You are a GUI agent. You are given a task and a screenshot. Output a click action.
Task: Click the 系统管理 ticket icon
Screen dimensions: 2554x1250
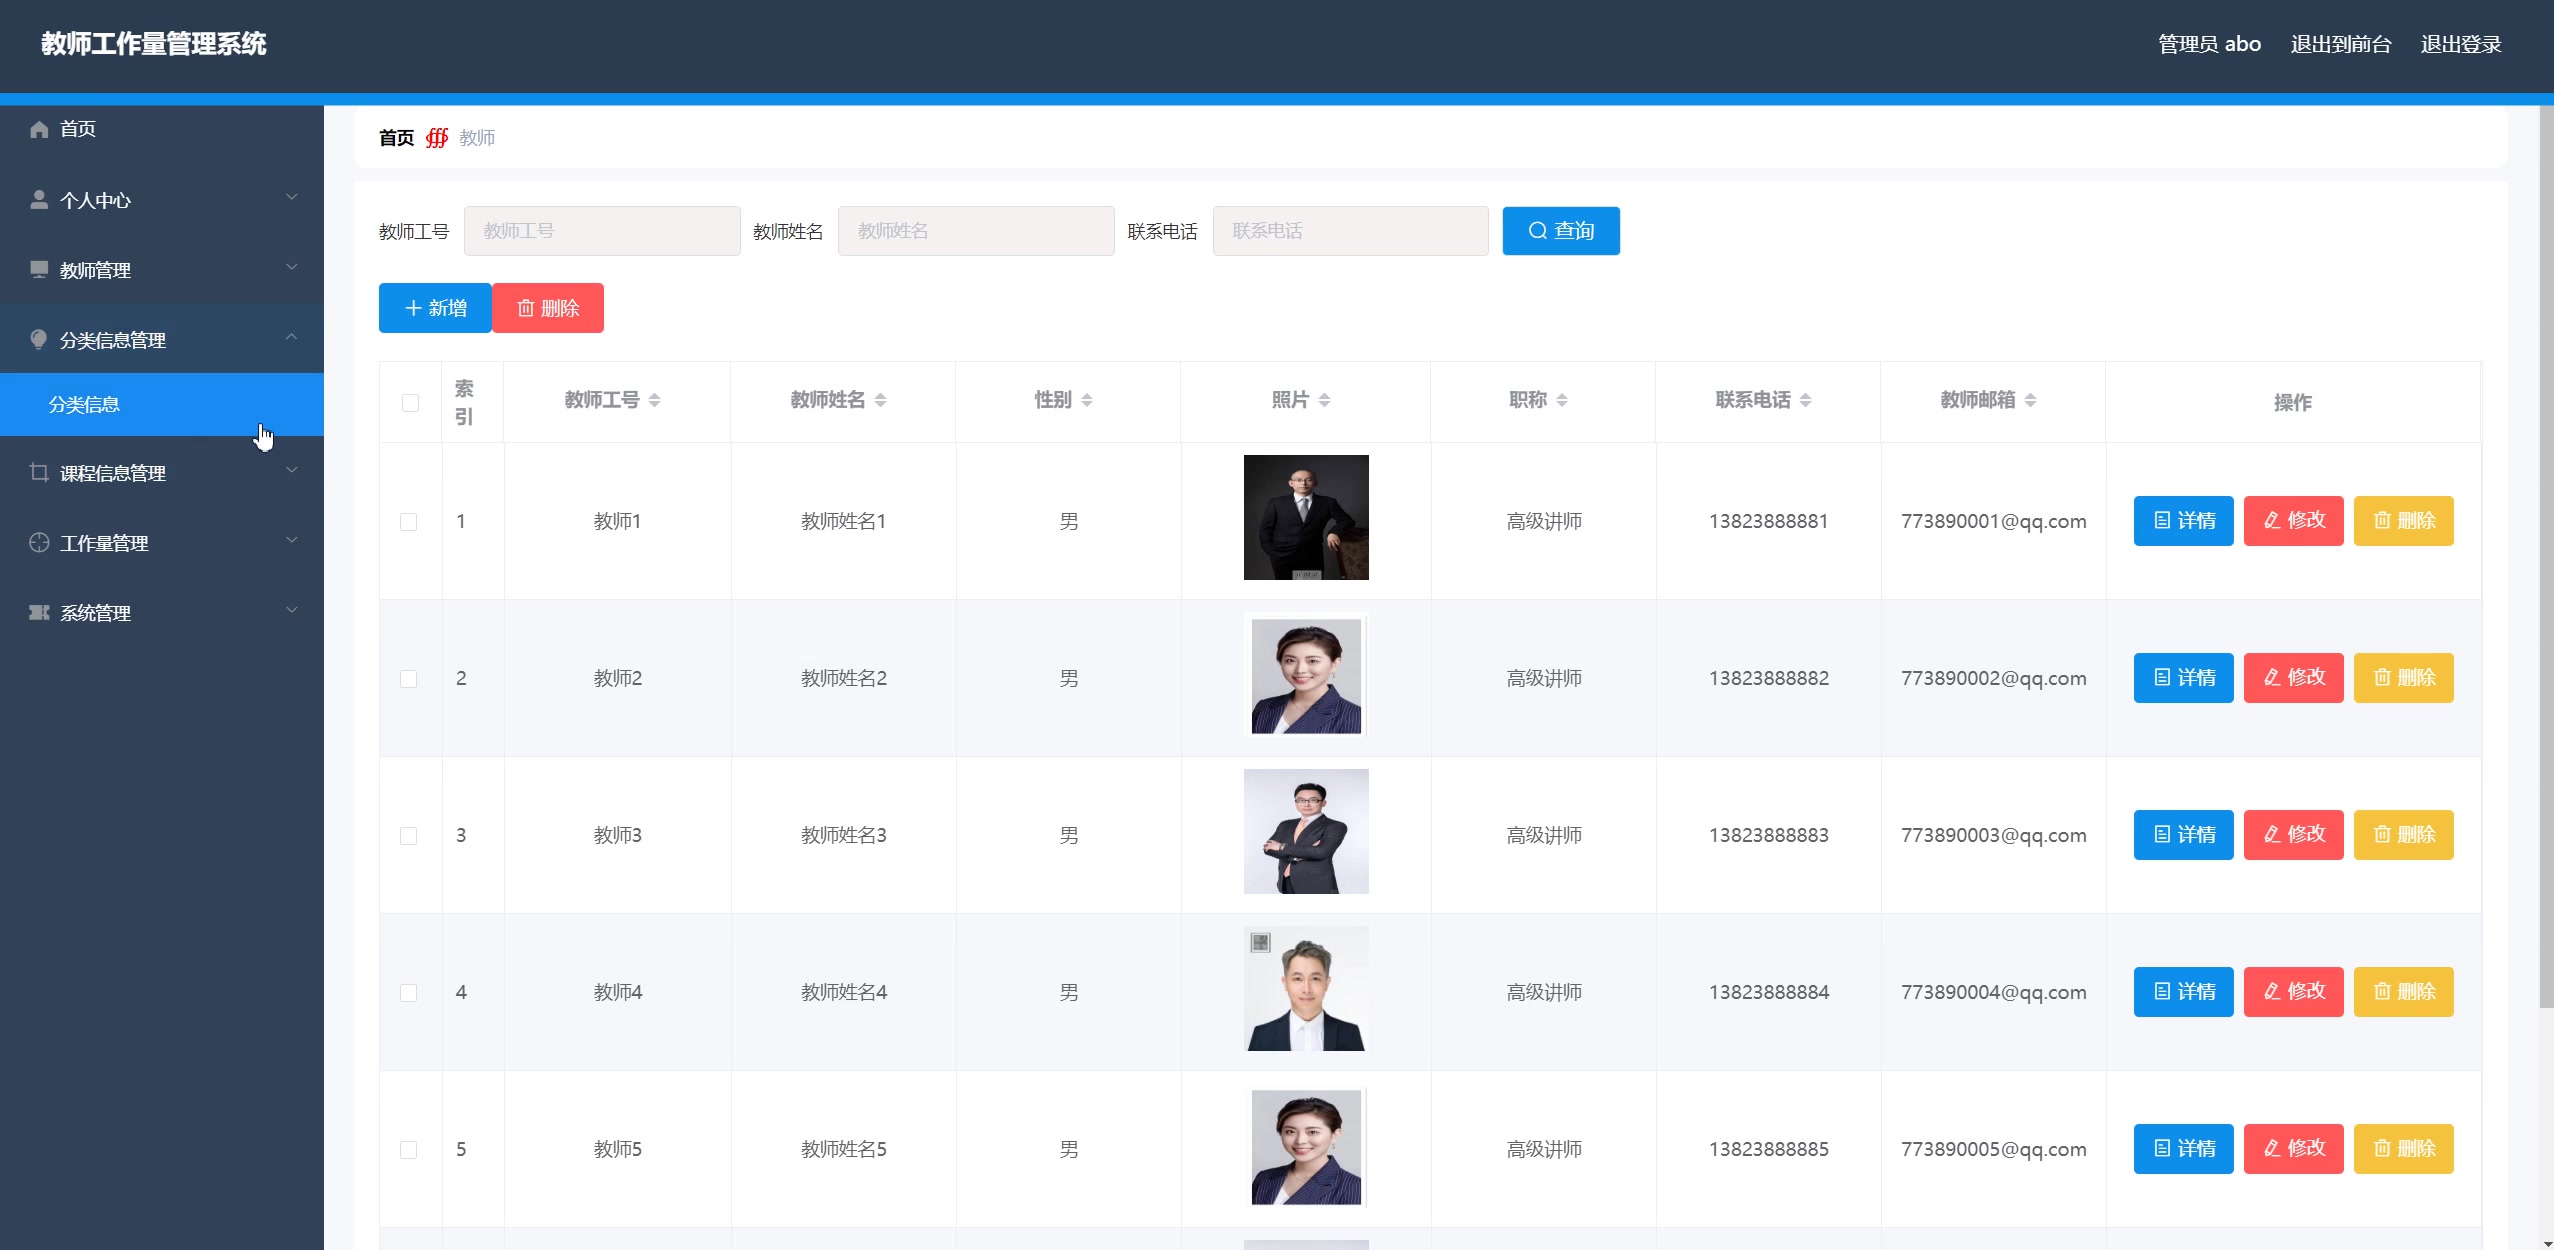39,613
